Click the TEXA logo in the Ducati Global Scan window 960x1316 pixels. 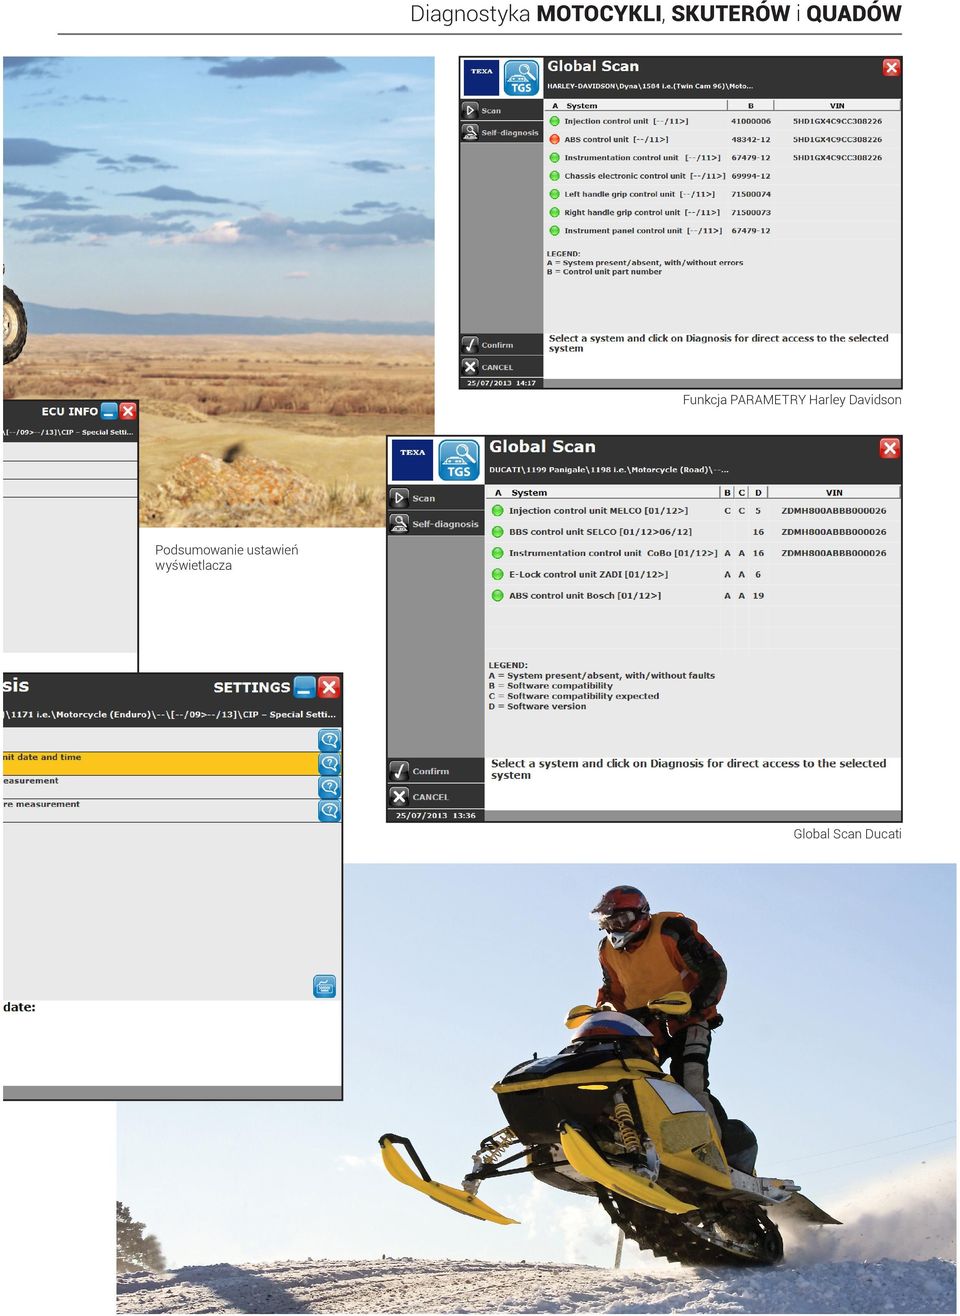point(412,460)
